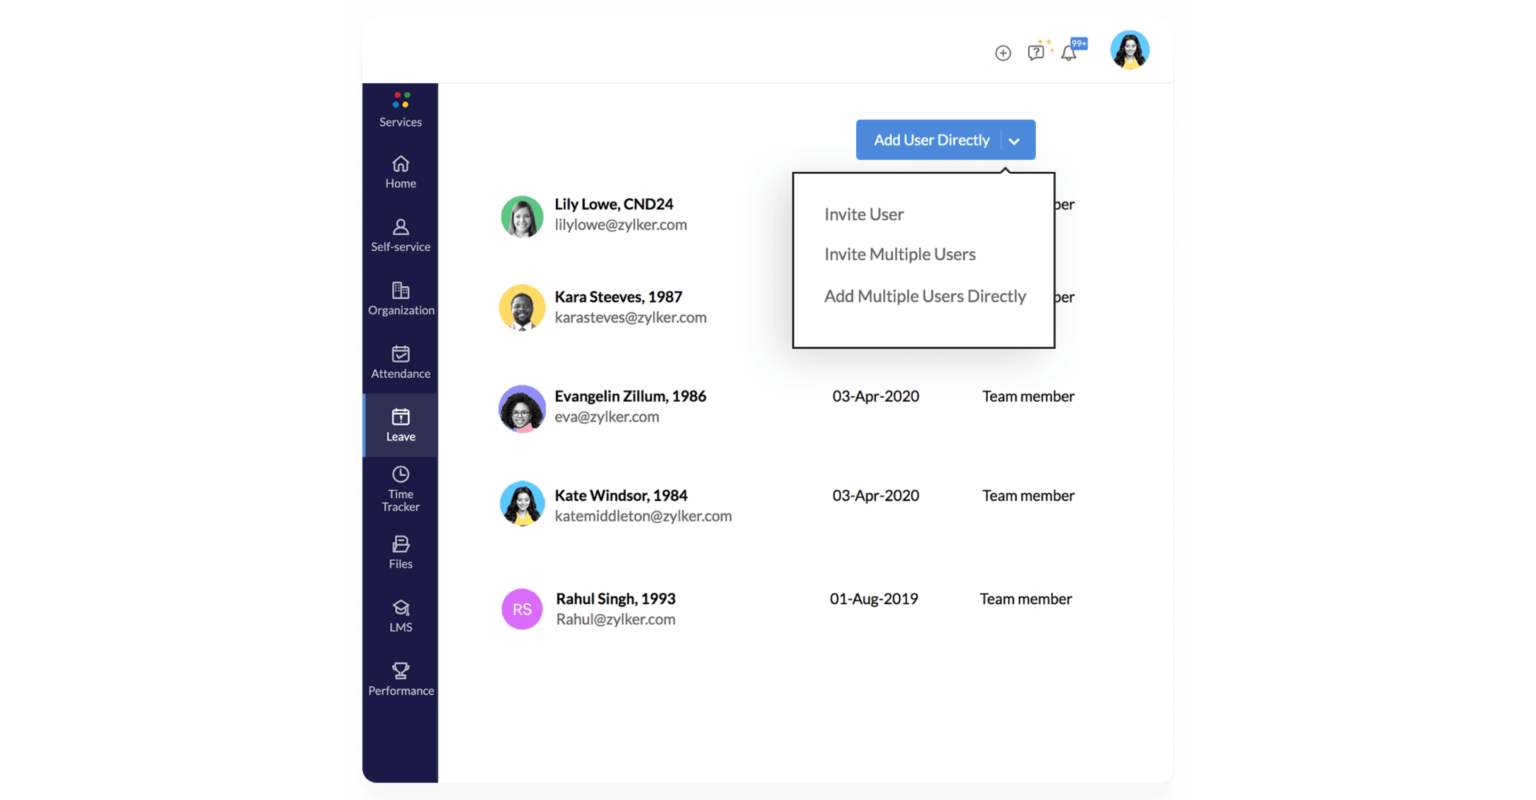1536x800 pixels.
Task: Open the Attendance module icon
Action: click(x=400, y=355)
